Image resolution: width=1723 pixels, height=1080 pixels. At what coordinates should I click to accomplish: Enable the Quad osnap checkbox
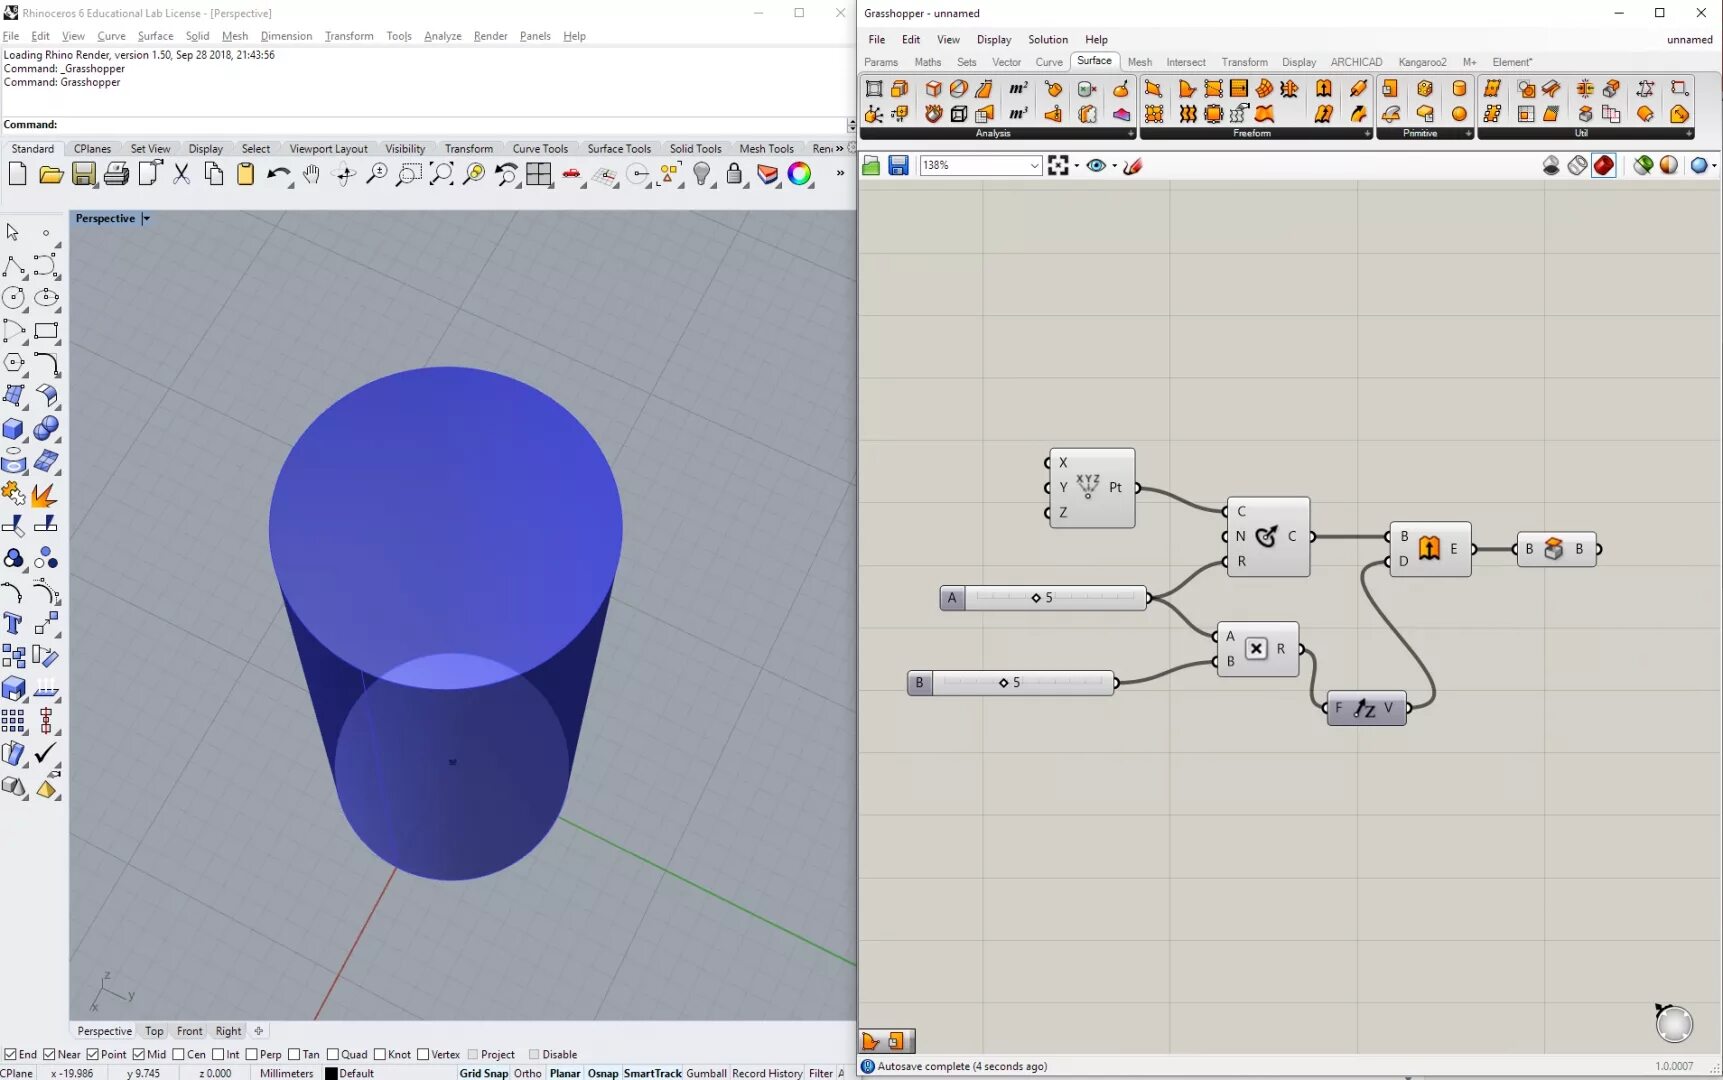tap(333, 1054)
